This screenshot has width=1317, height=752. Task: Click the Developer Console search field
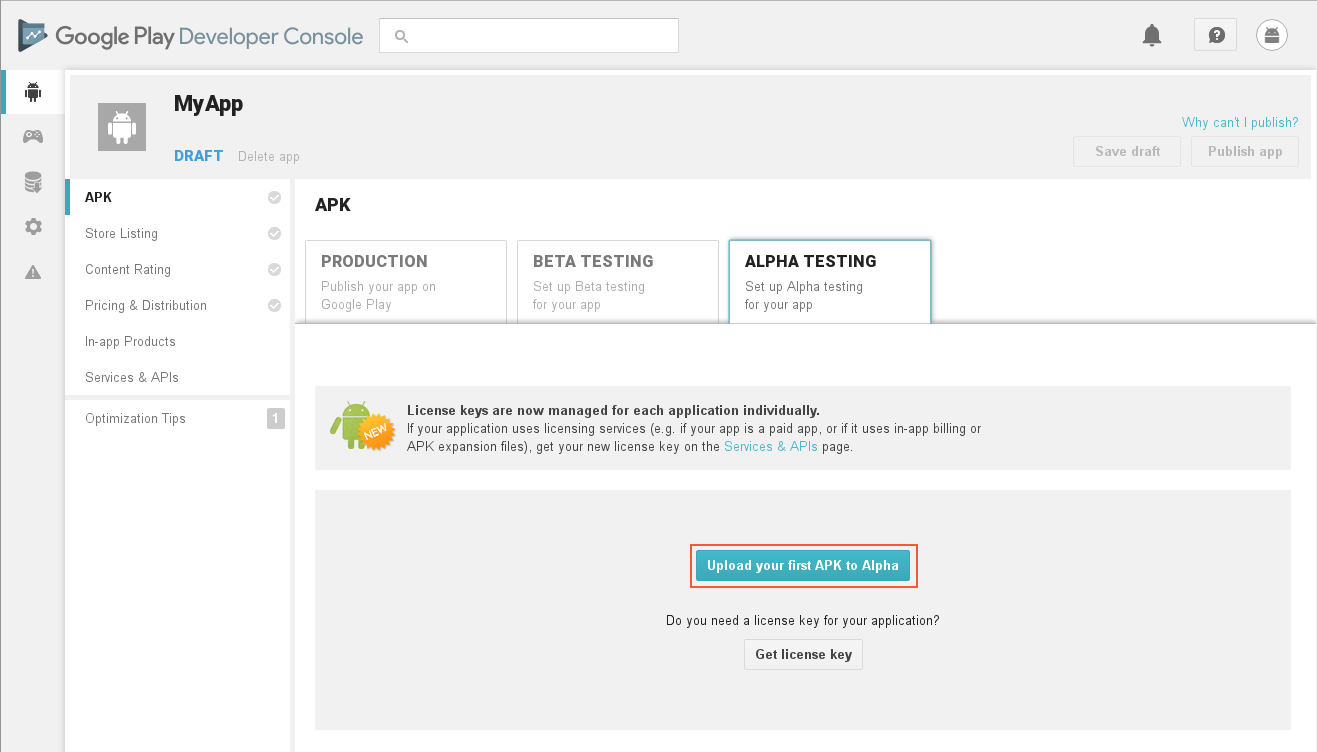[529, 36]
